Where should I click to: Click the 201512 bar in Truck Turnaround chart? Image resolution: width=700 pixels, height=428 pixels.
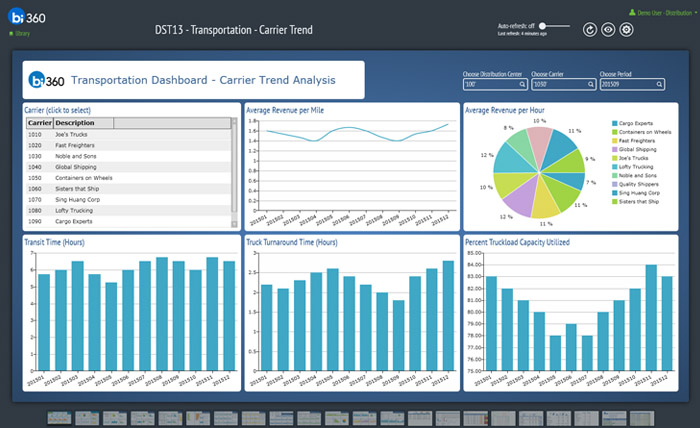click(448, 316)
